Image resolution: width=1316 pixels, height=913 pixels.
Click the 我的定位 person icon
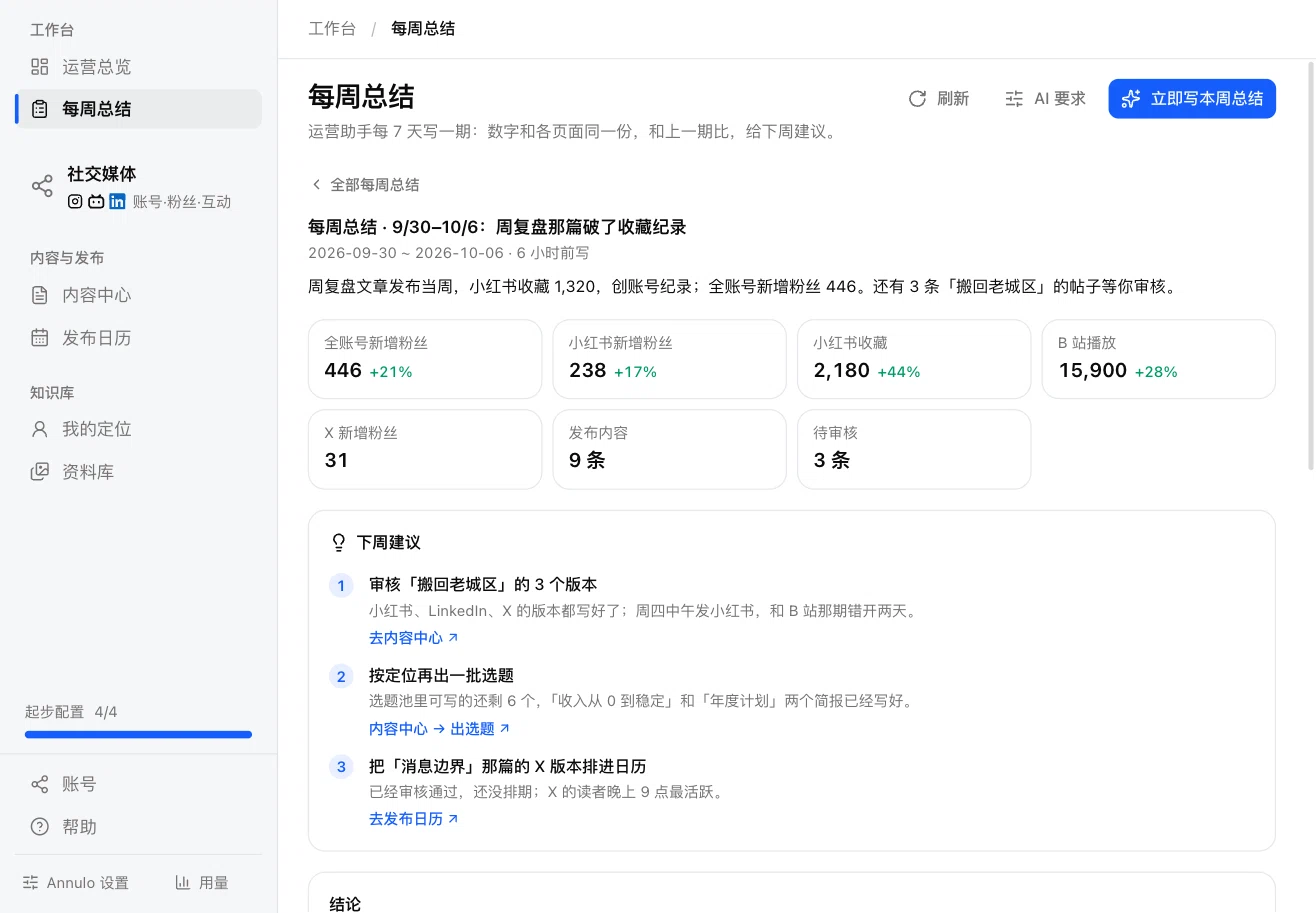[39, 429]
